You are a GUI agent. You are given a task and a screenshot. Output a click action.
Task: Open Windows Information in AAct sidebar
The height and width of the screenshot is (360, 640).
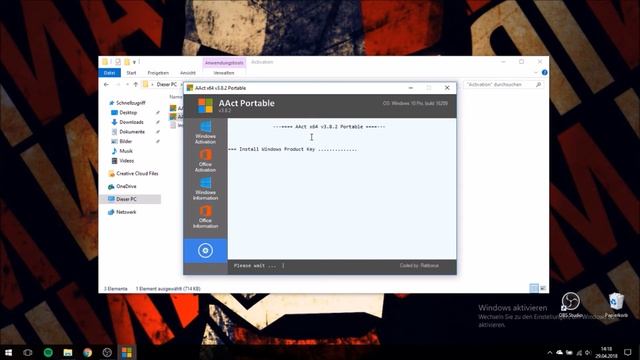pos(205,189)
